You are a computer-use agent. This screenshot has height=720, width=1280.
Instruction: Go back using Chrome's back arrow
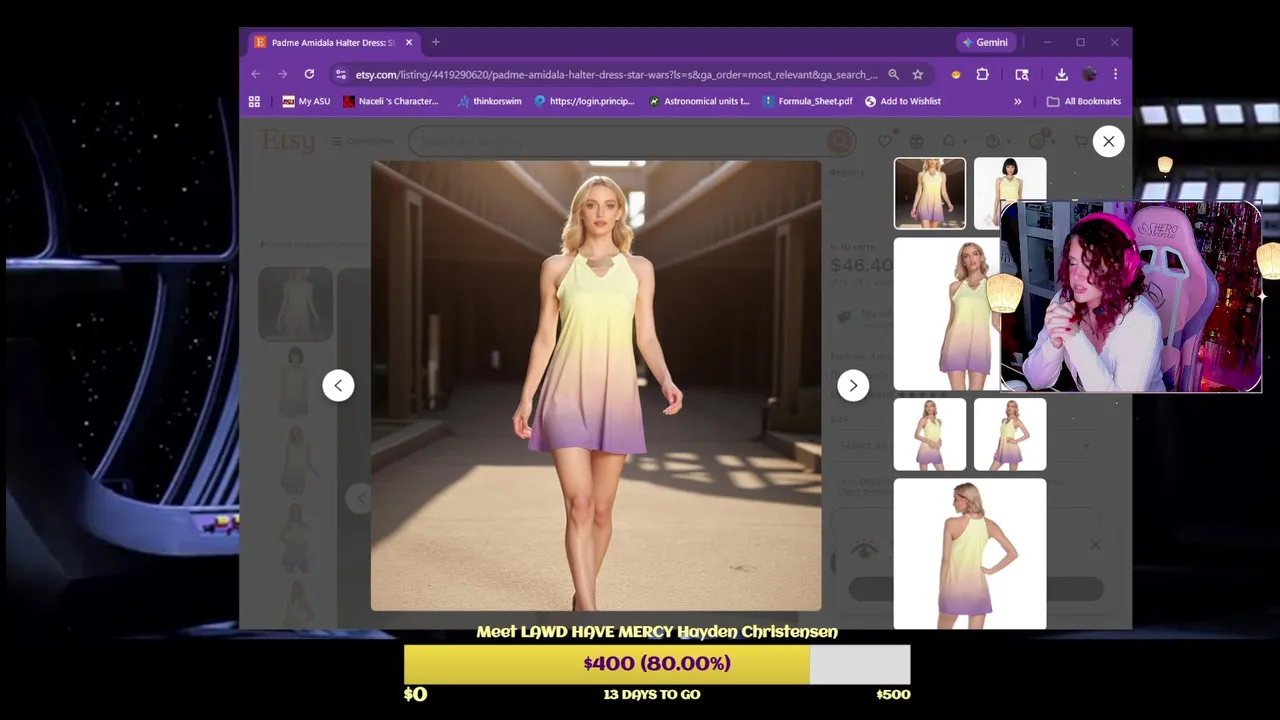pos(256,74)
